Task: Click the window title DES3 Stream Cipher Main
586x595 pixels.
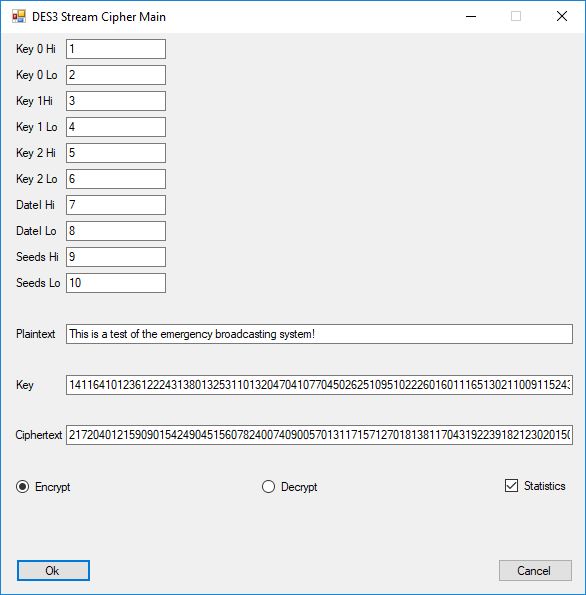Action: click(x=99, y=17)
